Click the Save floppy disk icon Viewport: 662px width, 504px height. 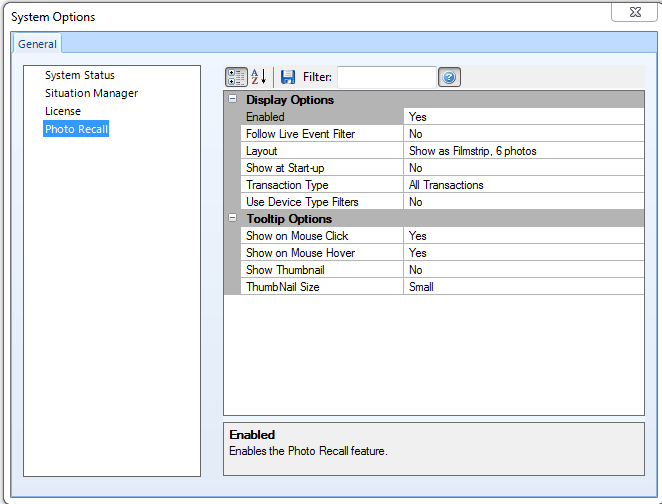(288, 77)
